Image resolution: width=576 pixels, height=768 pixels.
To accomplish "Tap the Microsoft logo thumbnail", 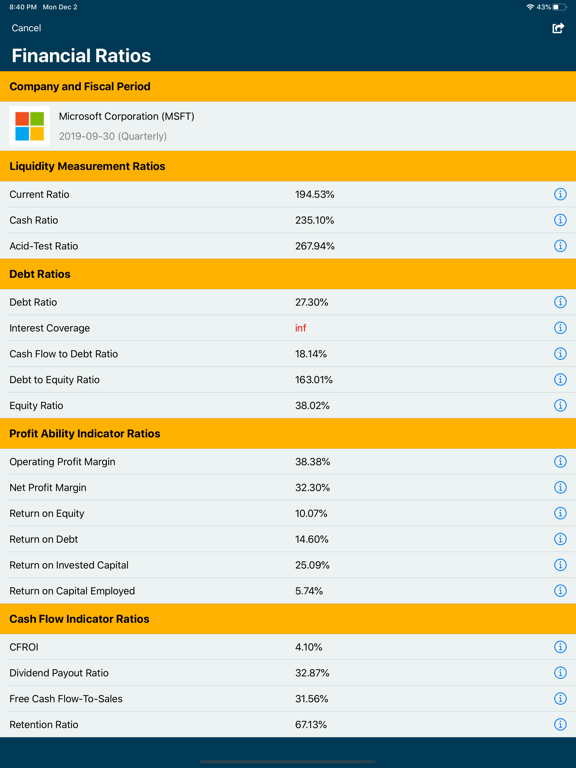I will (x=29, y=126).
